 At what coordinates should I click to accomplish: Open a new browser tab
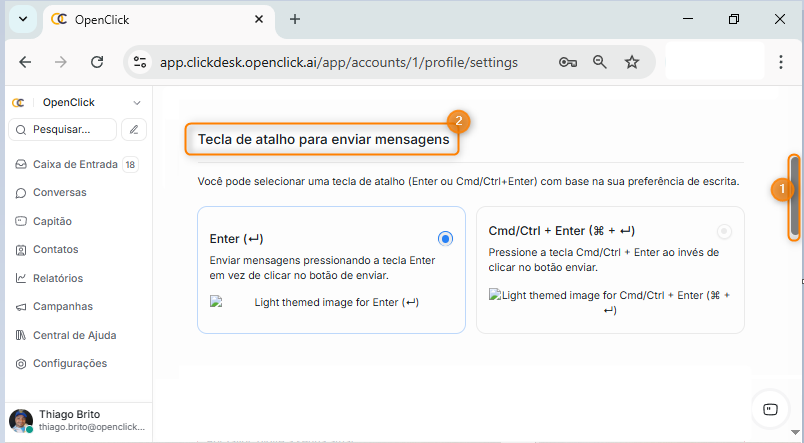pos(295,19)
